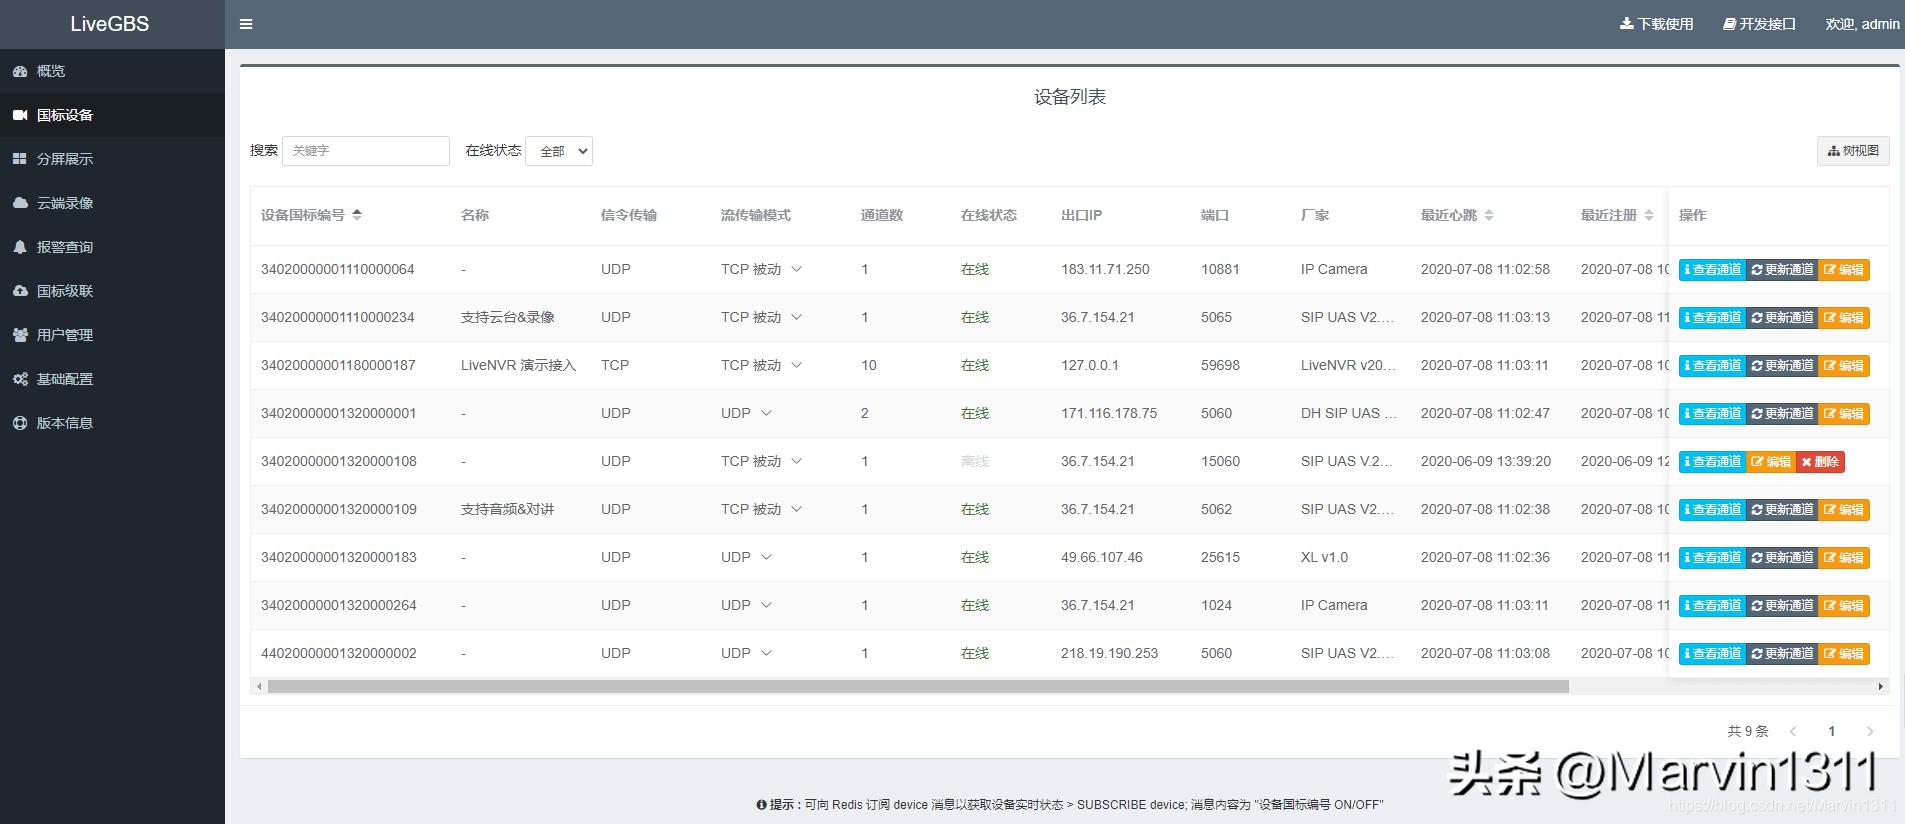Image resolution: width=1905 pixels, height=824 pixels.
Task: Toggle the hamburger sidebar menu icon
Action: pos(246,24)
